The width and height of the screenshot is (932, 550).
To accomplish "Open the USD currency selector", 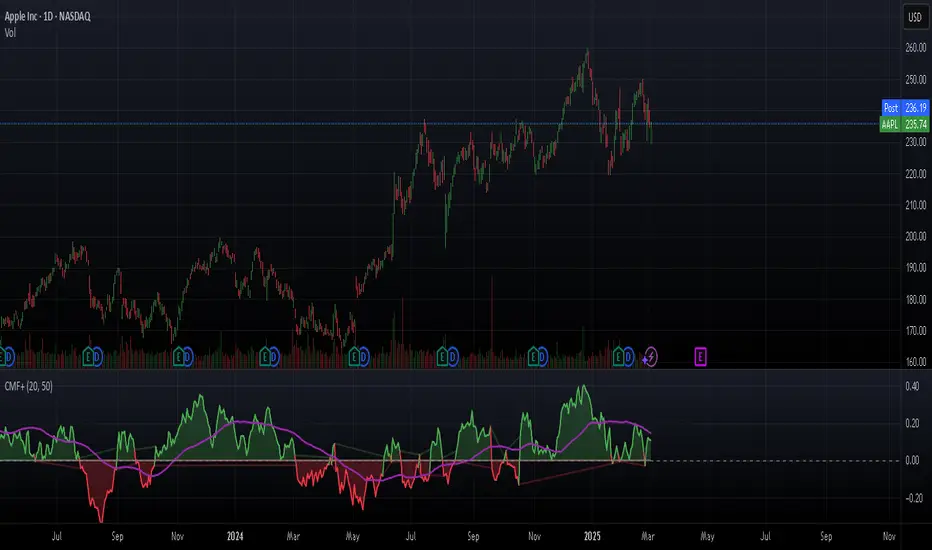I will point(914,17).
